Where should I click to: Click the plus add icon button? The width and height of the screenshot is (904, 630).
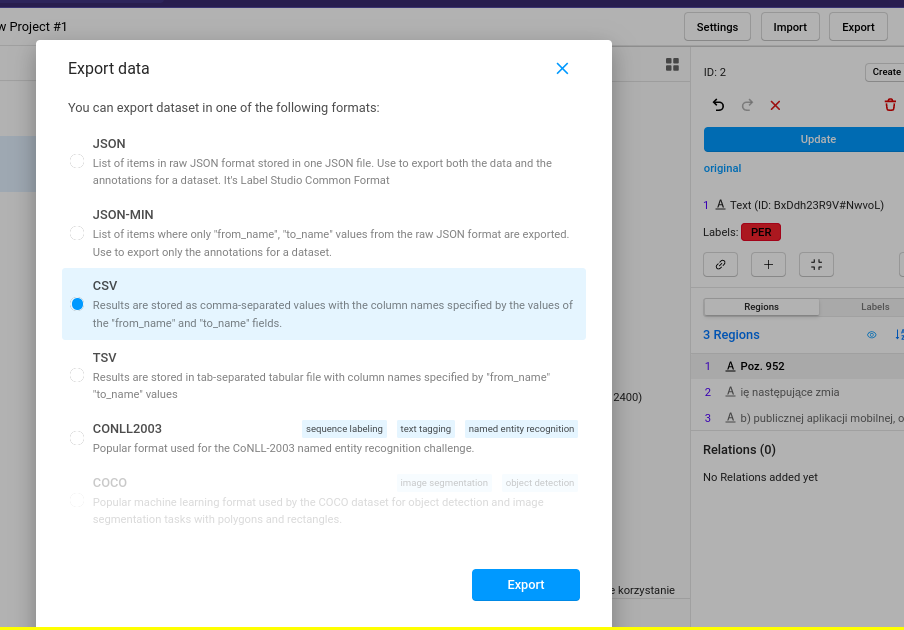(x=768, y=265)
